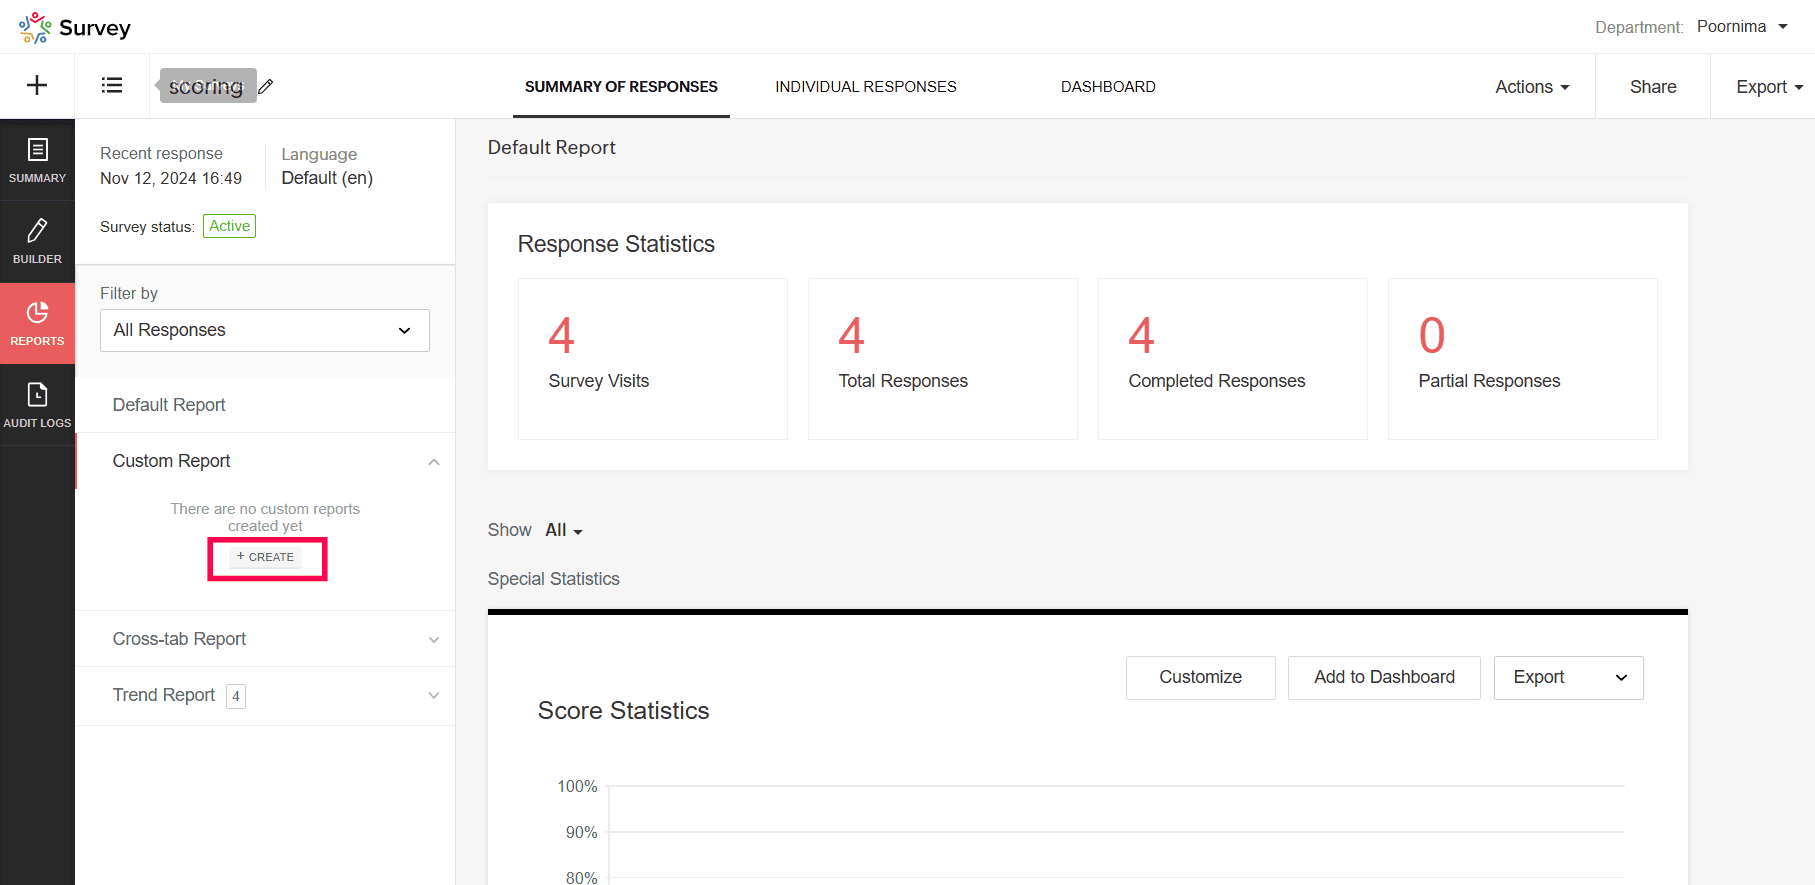The image size is (1815, 885).
Task: Open the Builder sidebar section
Action: 37,241
